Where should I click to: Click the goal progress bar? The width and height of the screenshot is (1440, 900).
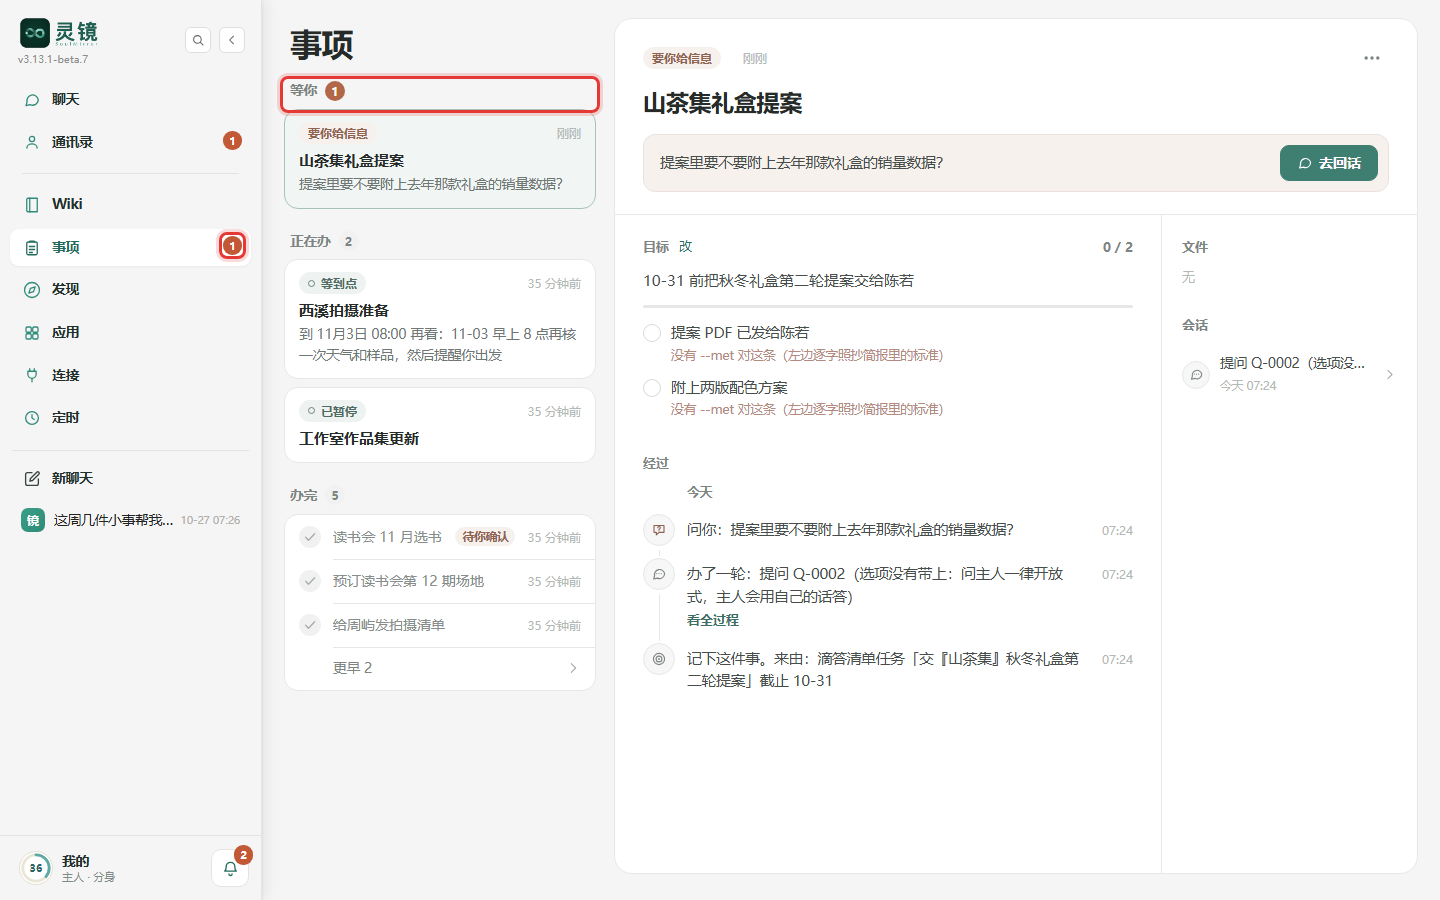coord(888,306)
